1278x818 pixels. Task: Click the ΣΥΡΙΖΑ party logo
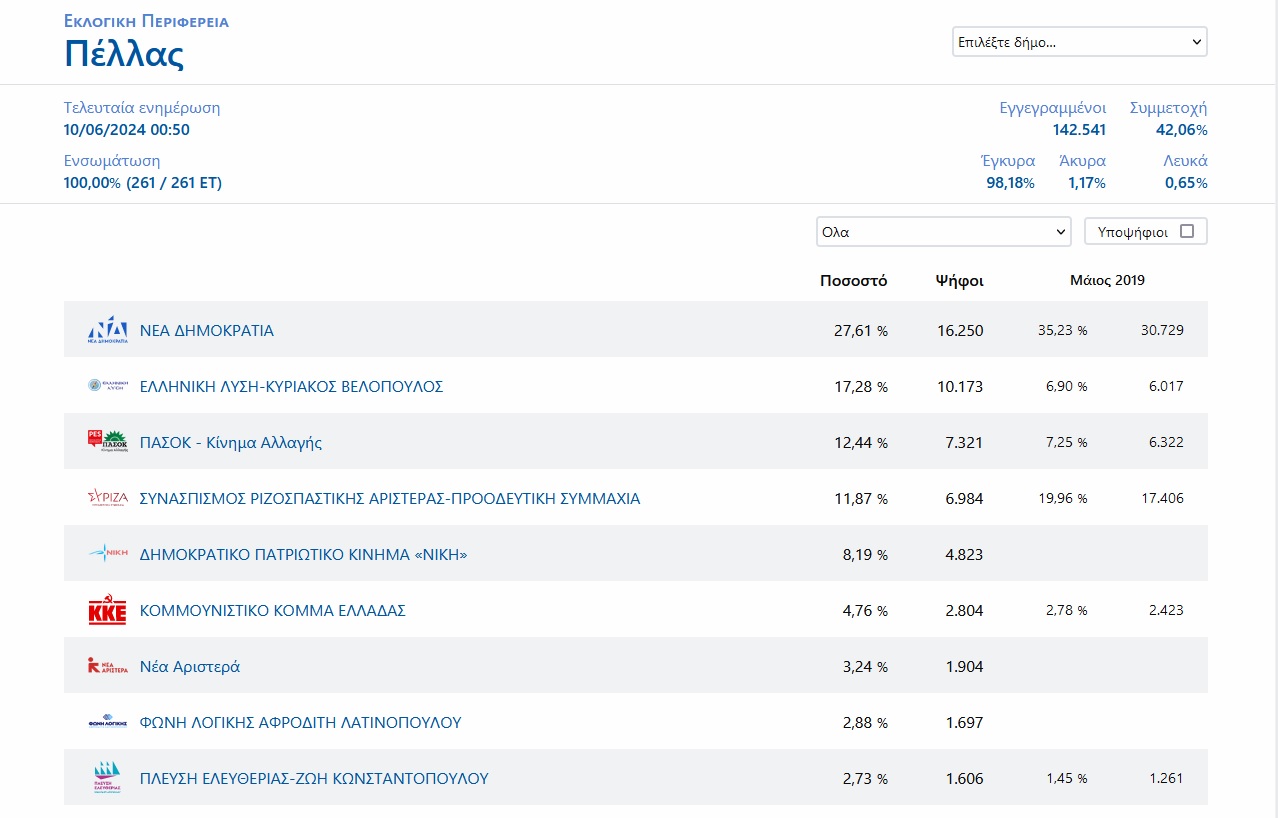(107, 498)
